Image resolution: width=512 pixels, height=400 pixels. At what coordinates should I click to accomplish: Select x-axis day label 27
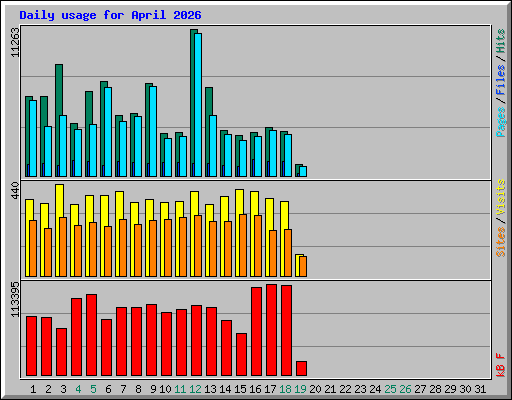420,389
